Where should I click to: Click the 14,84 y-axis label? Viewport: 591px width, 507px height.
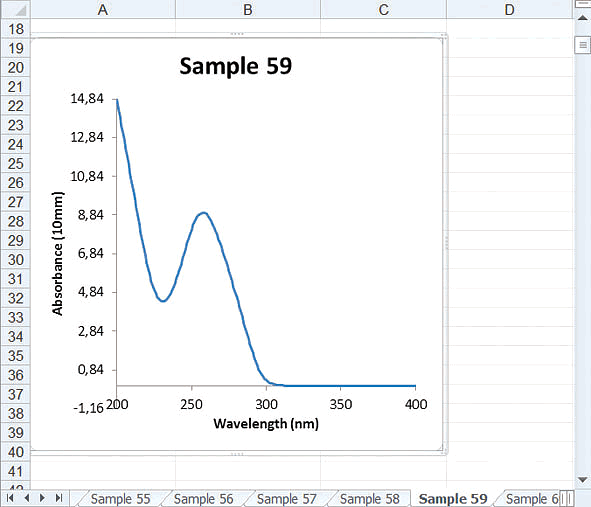click(x=87, y=98)
